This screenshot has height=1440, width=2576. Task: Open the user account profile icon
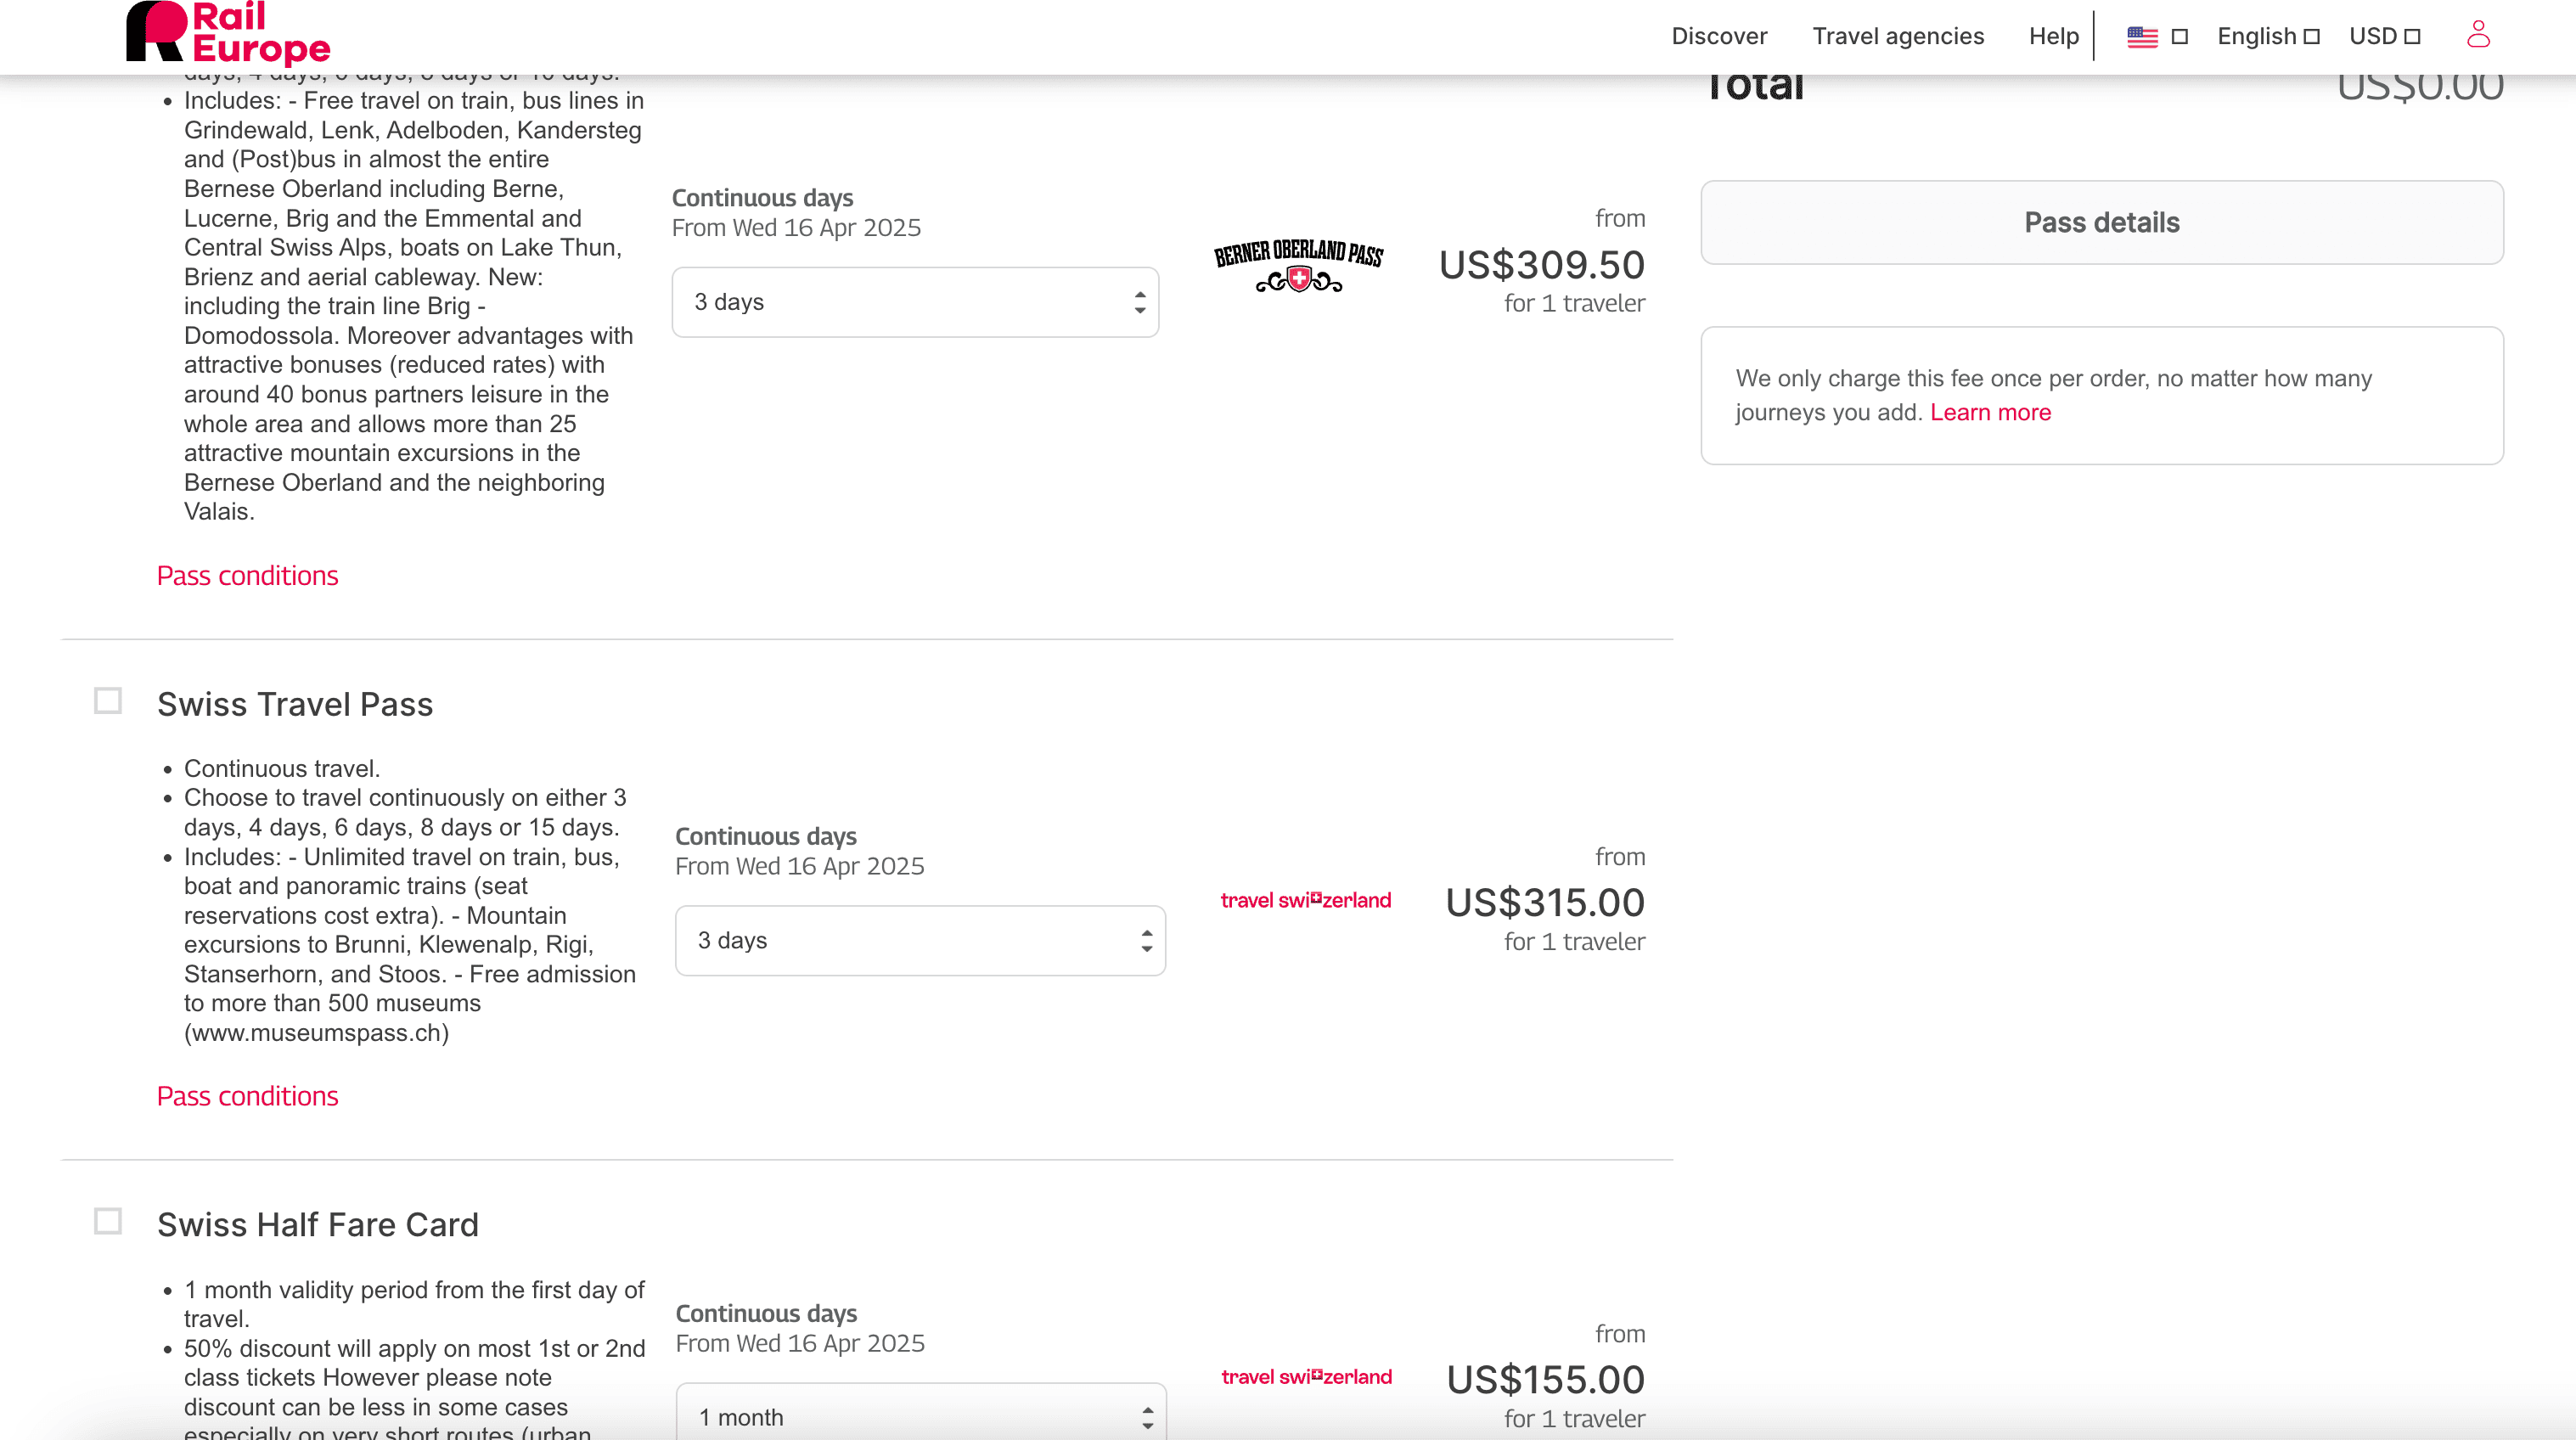pyautogui.click(x=2478, y=35)
